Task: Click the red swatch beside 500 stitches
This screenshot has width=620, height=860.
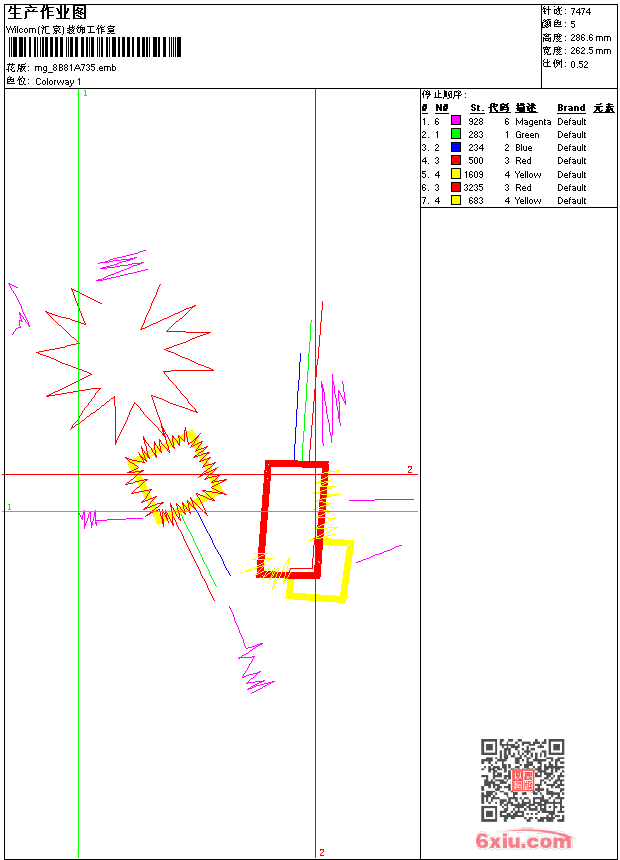Action: pos(455,160)
